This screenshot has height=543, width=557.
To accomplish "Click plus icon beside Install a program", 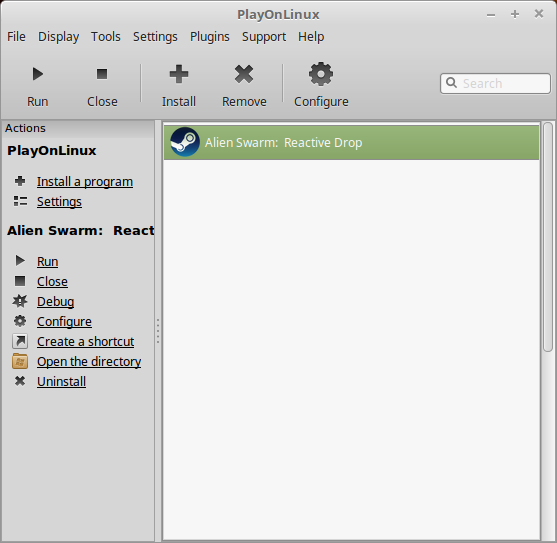I will point(20,181).
